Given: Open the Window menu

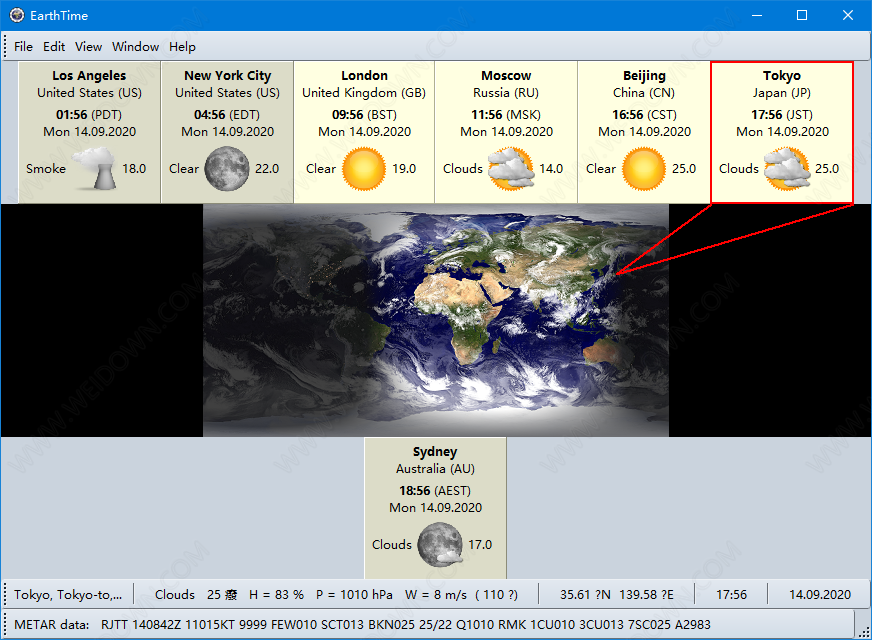Looking at the screenshot, I should 135,47.
